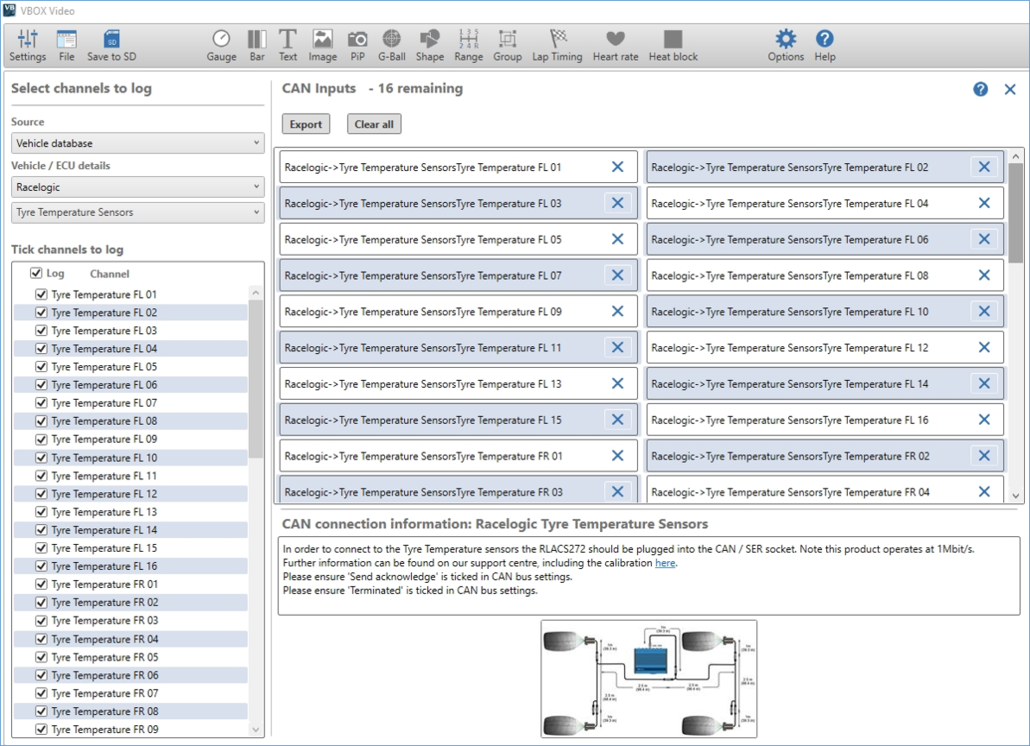The image size is (1030, 746).
Task: Remove CAN input FR 02
Action: click(984, 456)
